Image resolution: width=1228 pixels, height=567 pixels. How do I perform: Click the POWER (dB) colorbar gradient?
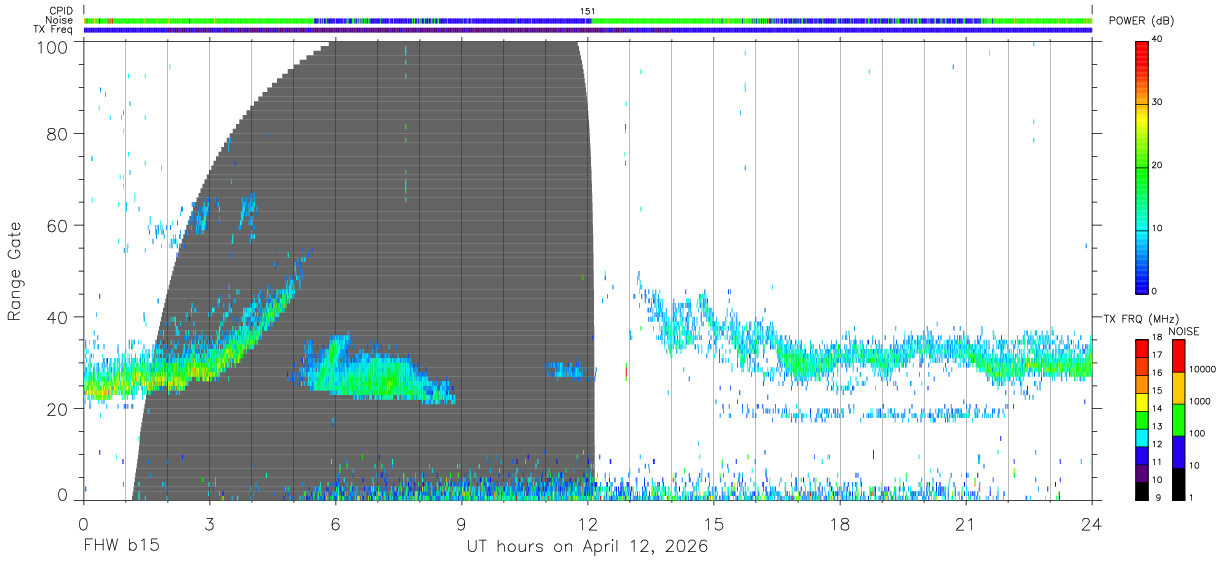click(x=1142, y=166)
